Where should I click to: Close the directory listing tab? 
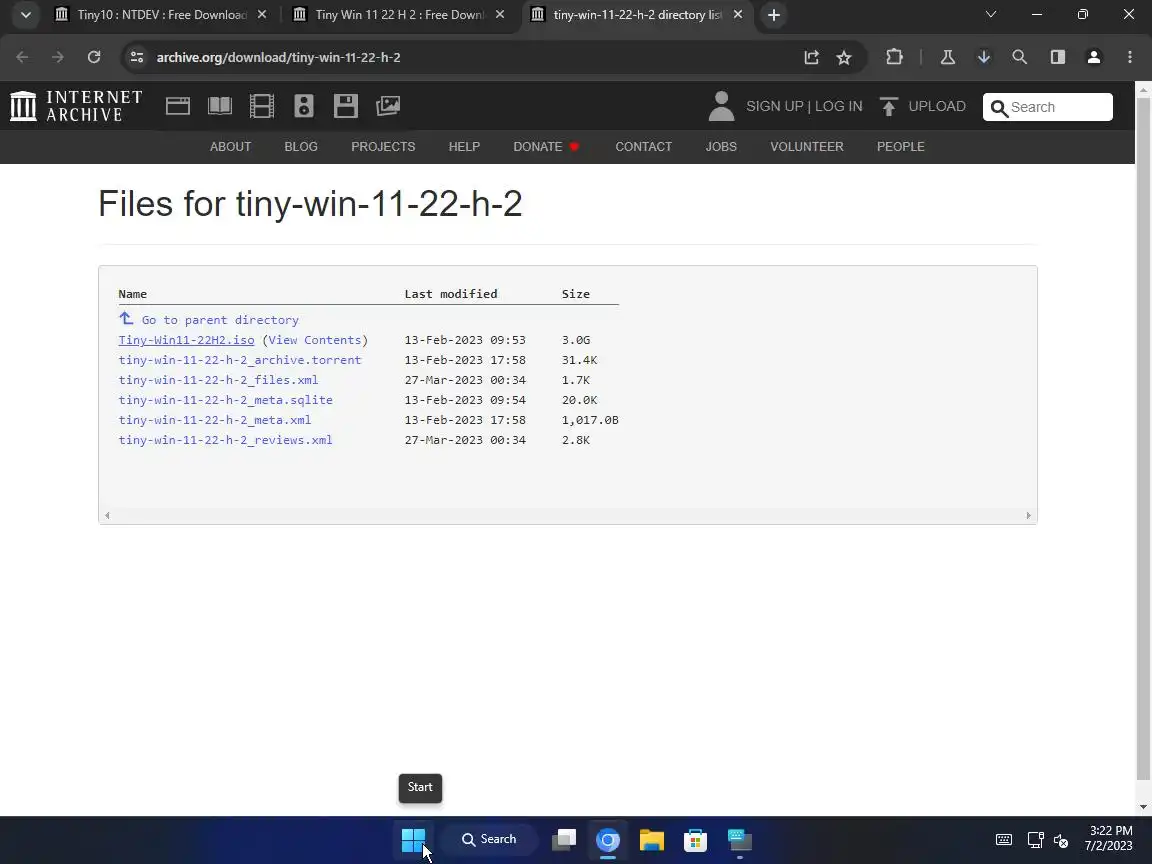point(738,15)
